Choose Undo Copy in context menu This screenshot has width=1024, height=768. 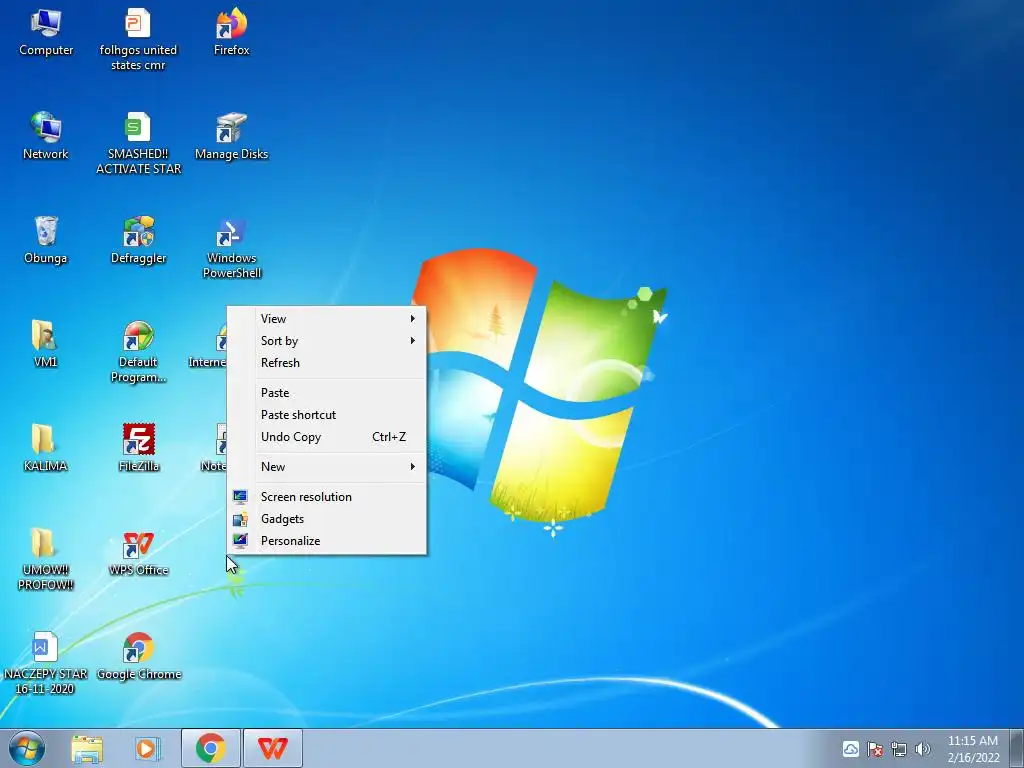pos(327,437)
